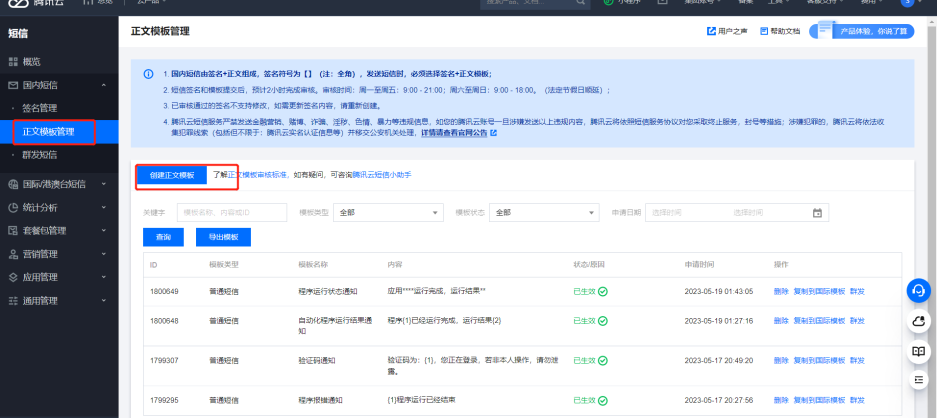Screen dimensions: 937x418
Task: Click the 短信 sidebar title
Action: [x=18, y=33]
